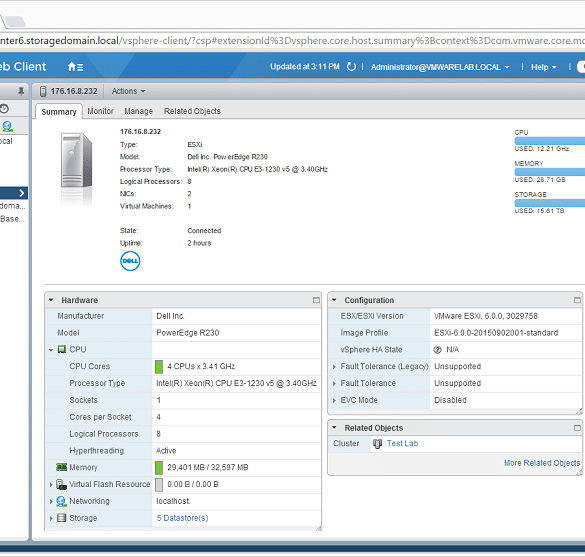Click 'VMware ESXi, 6.0.0, 3029758' version value
Image resolution: width=585 pixels, height=557 pixels.
click(x=486, y=316)
